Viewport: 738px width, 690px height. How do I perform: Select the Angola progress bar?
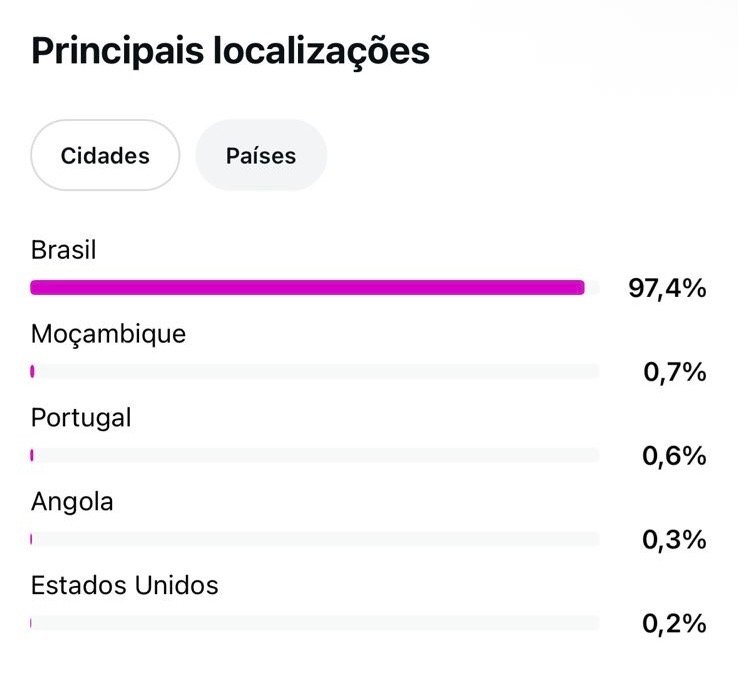[x=315, y=539]
